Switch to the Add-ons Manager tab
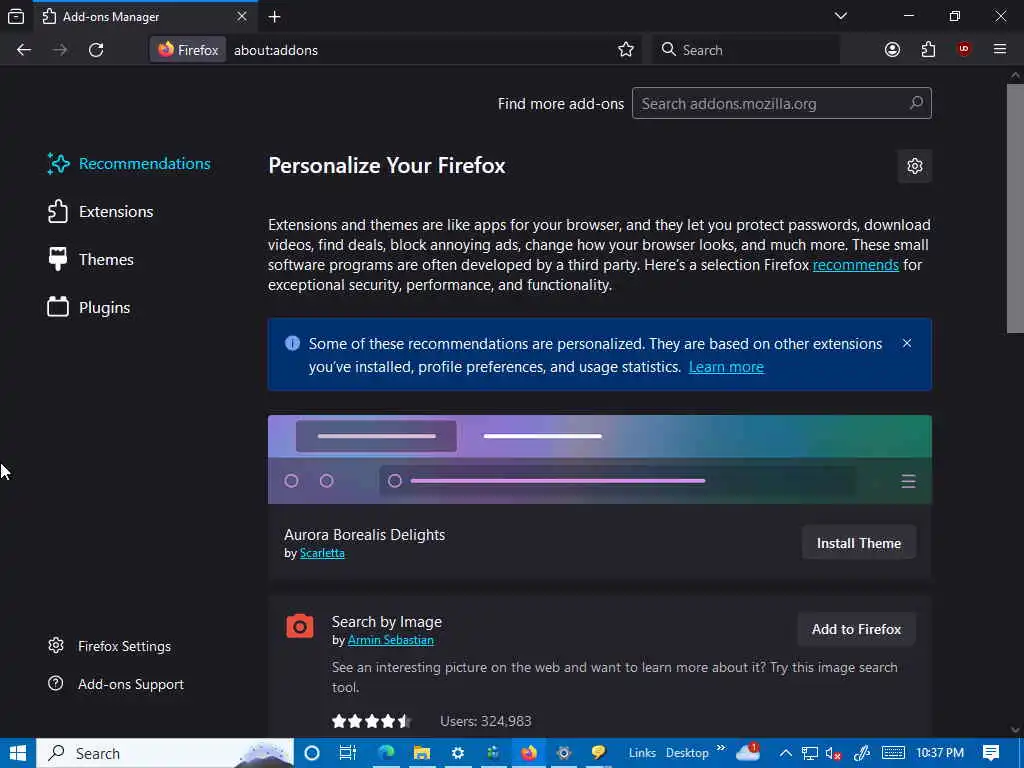Image resolution: width=1024 pixels, height=768 pixels. 144,16
